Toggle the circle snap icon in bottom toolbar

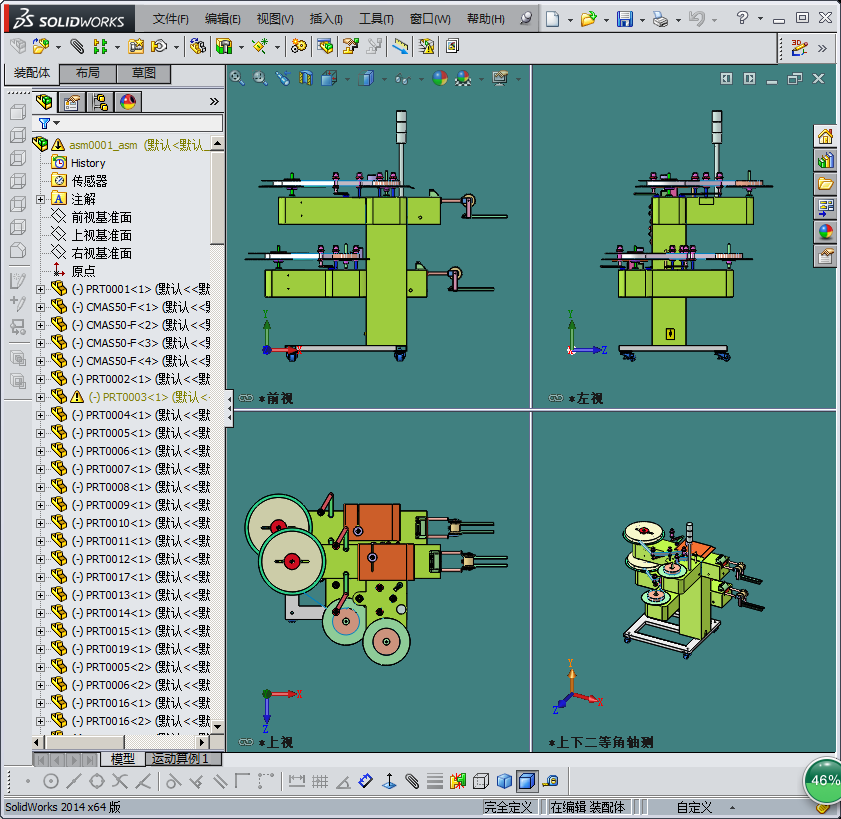click(50, 781)
